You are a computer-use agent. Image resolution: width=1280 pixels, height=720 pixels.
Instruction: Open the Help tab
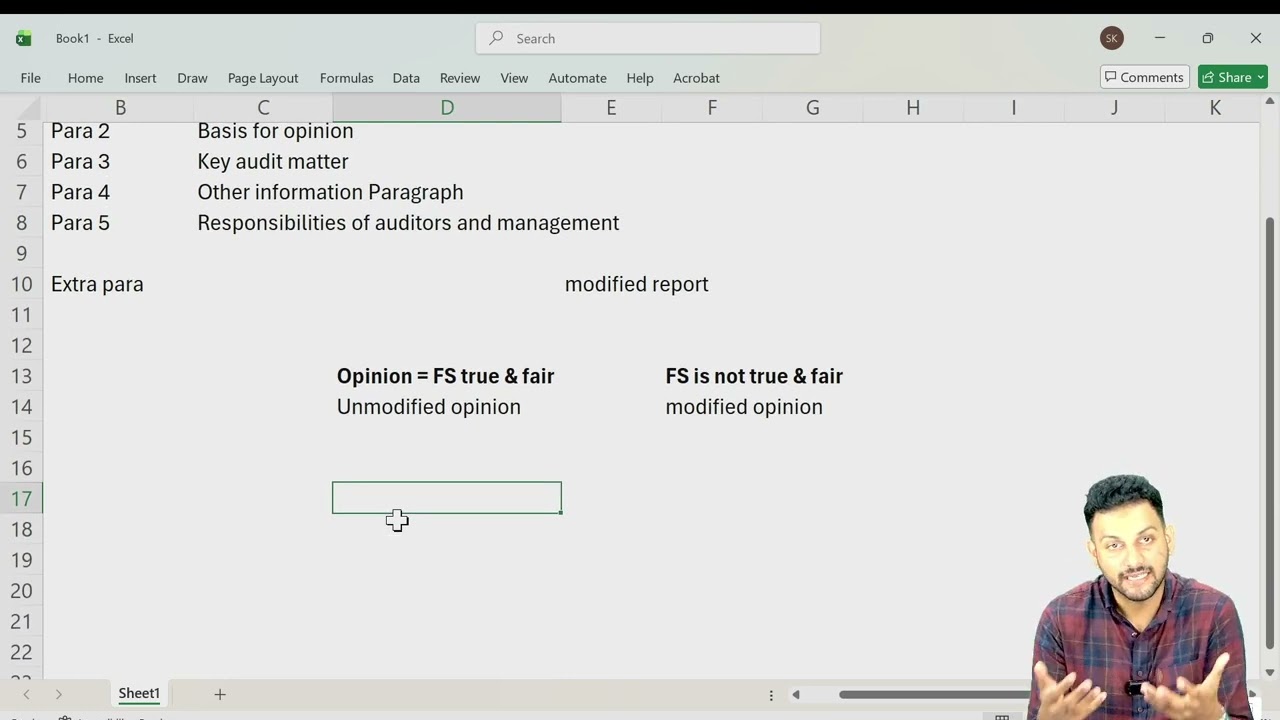pos(640,78)
